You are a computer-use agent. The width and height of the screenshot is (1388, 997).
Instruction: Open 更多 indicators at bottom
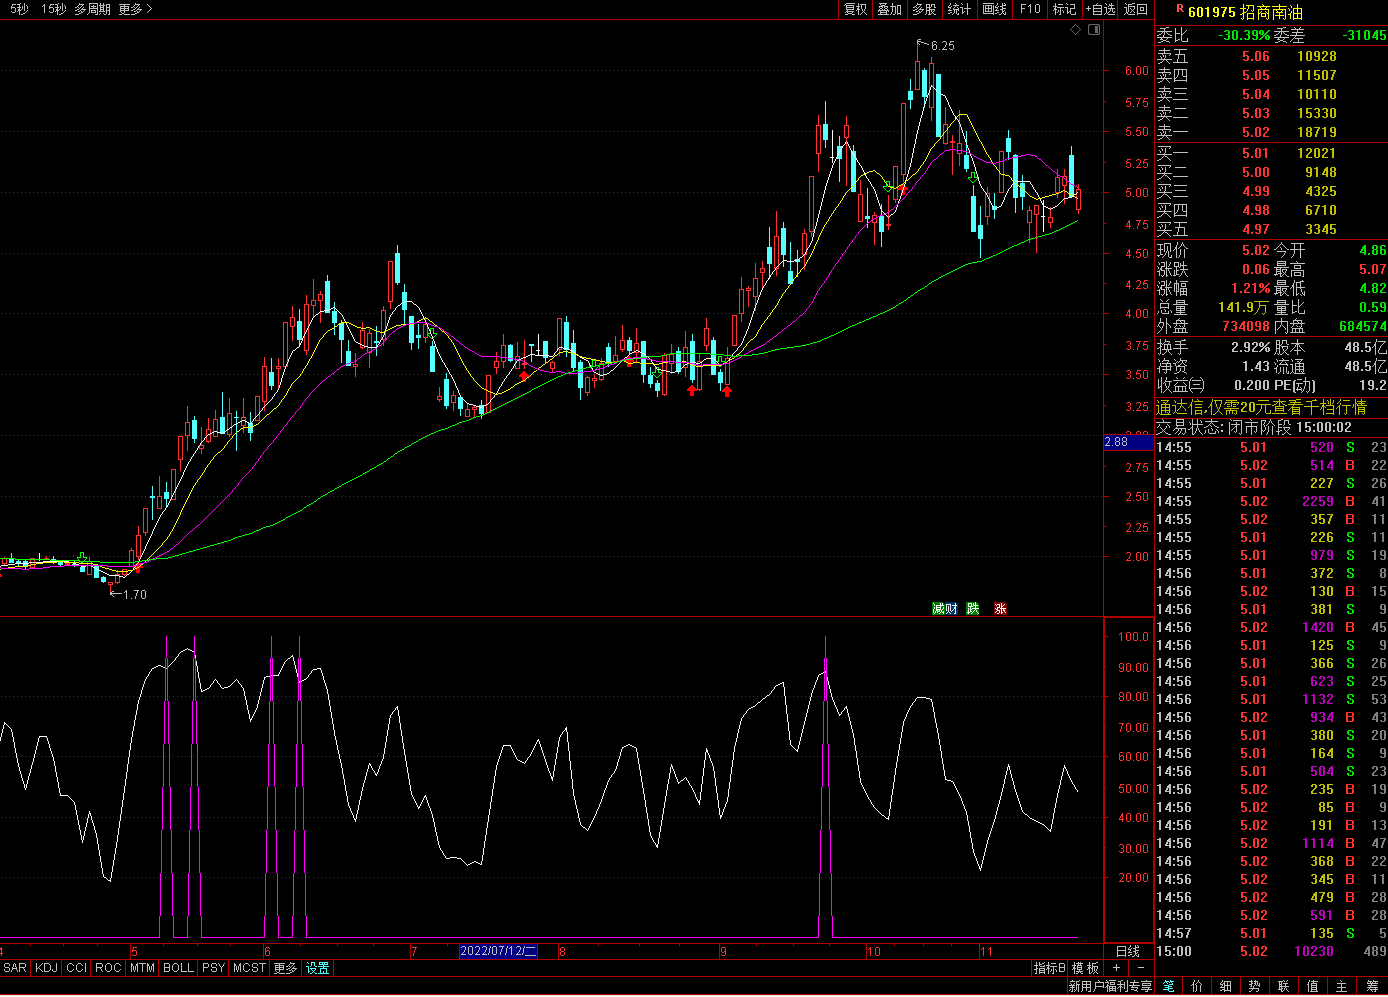(285, 968)
